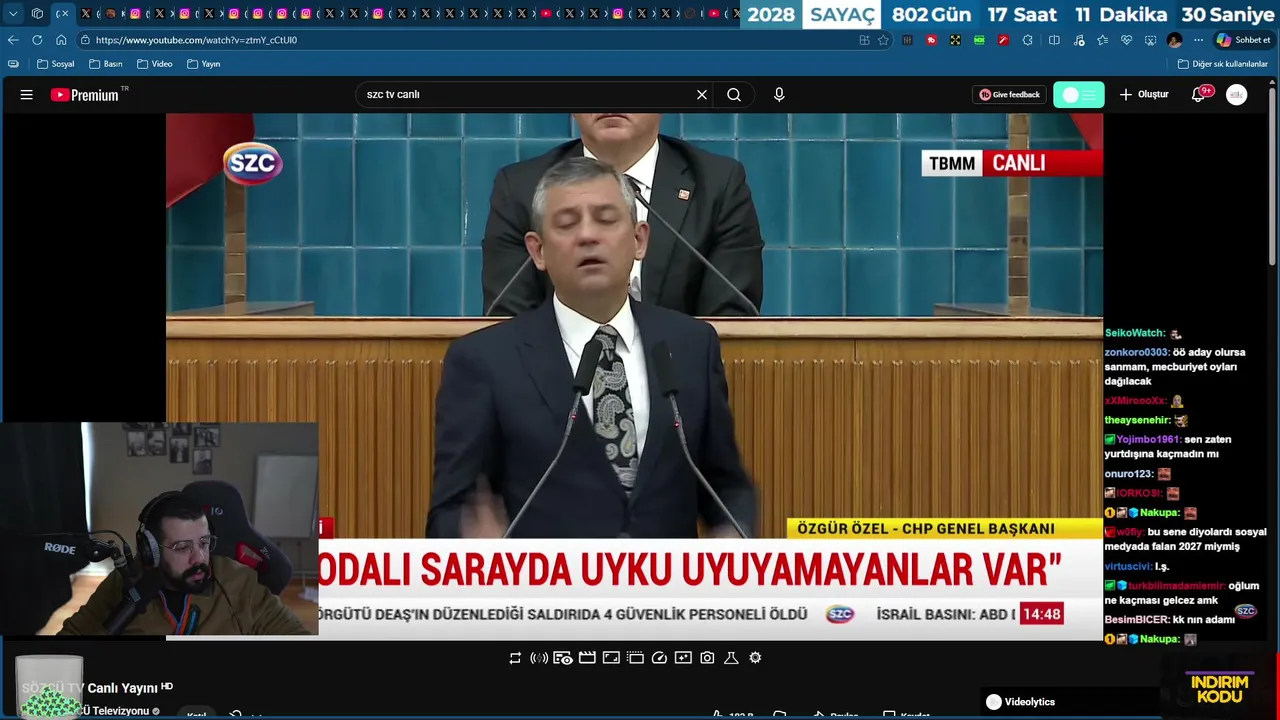Toggle the teal switch in the YouTube header
1280x720 pixels.
pos(1079,95)
